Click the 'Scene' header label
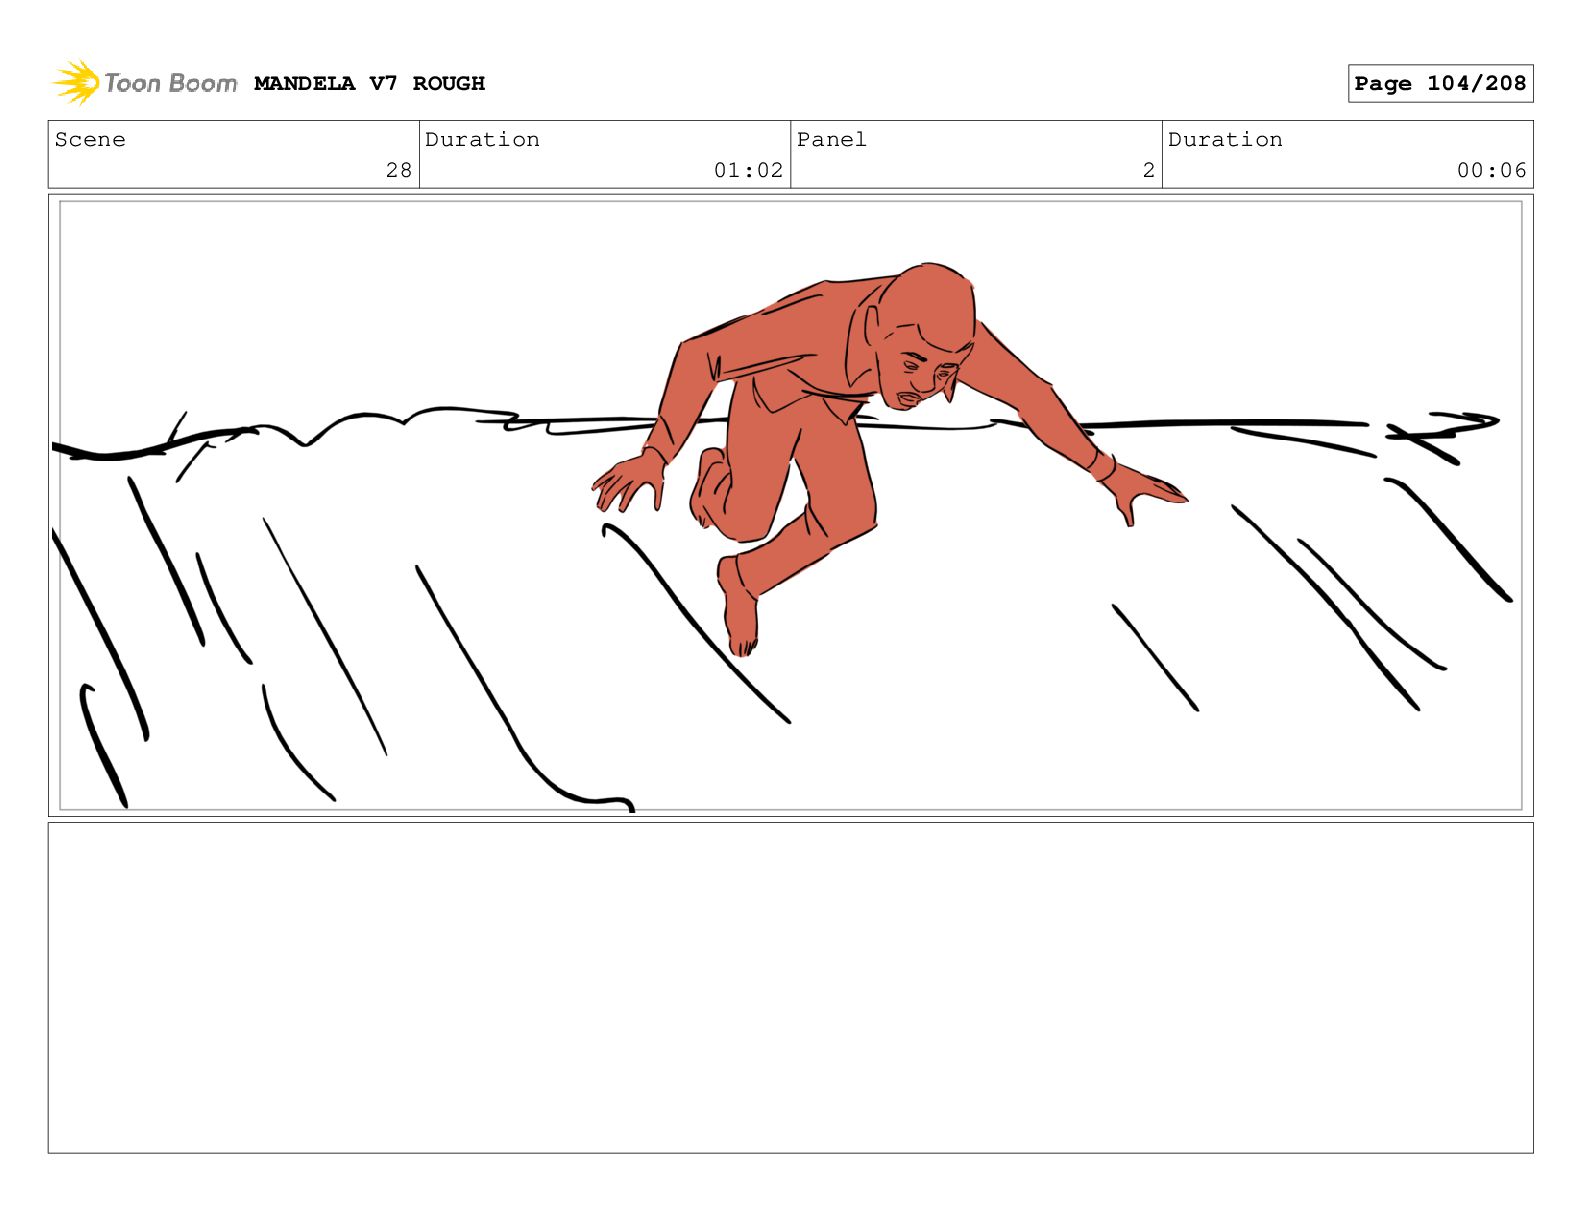Viewport: 1582px width, 1225px height. point(90,140)
